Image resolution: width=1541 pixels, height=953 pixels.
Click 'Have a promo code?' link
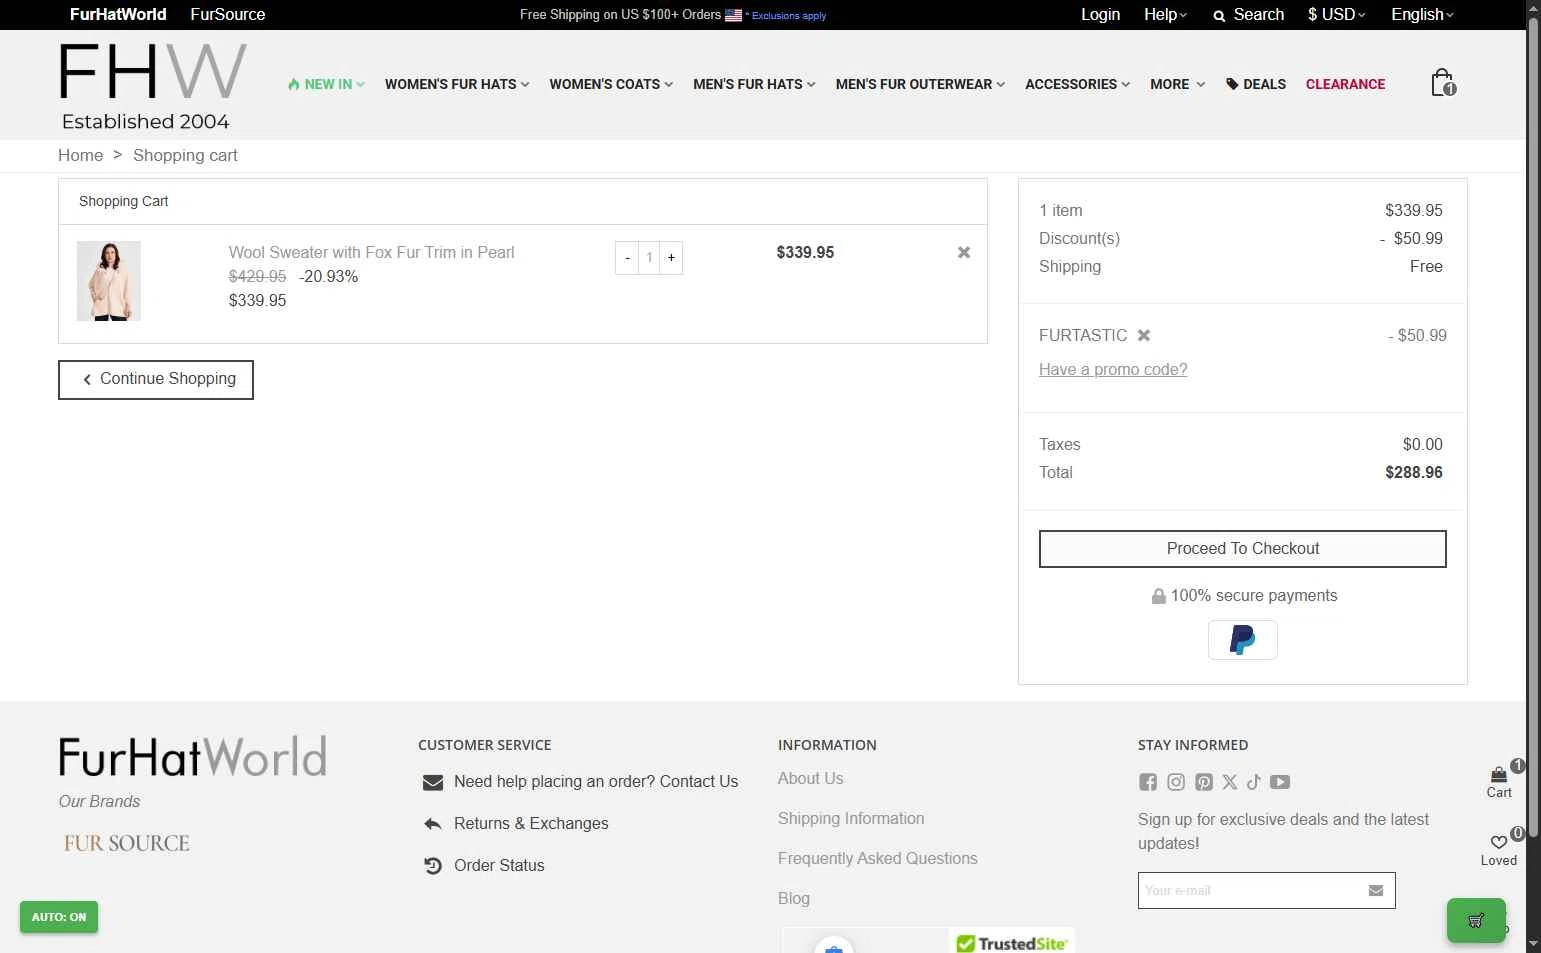1113,370
